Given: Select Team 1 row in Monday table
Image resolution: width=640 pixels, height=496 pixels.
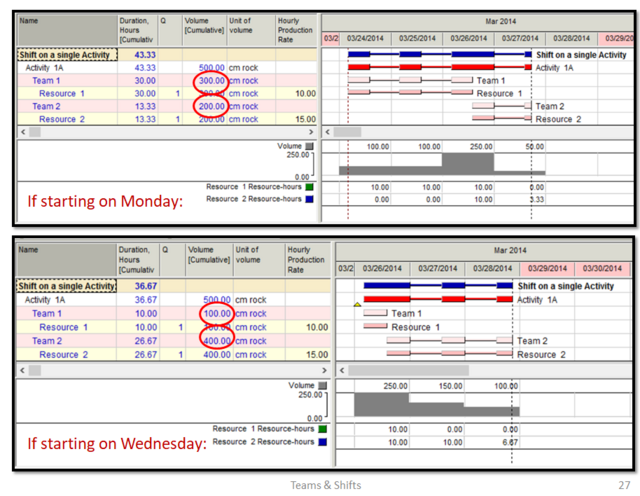Looking at the screenshot, I should pyautogui.click(x=167, y=81).
